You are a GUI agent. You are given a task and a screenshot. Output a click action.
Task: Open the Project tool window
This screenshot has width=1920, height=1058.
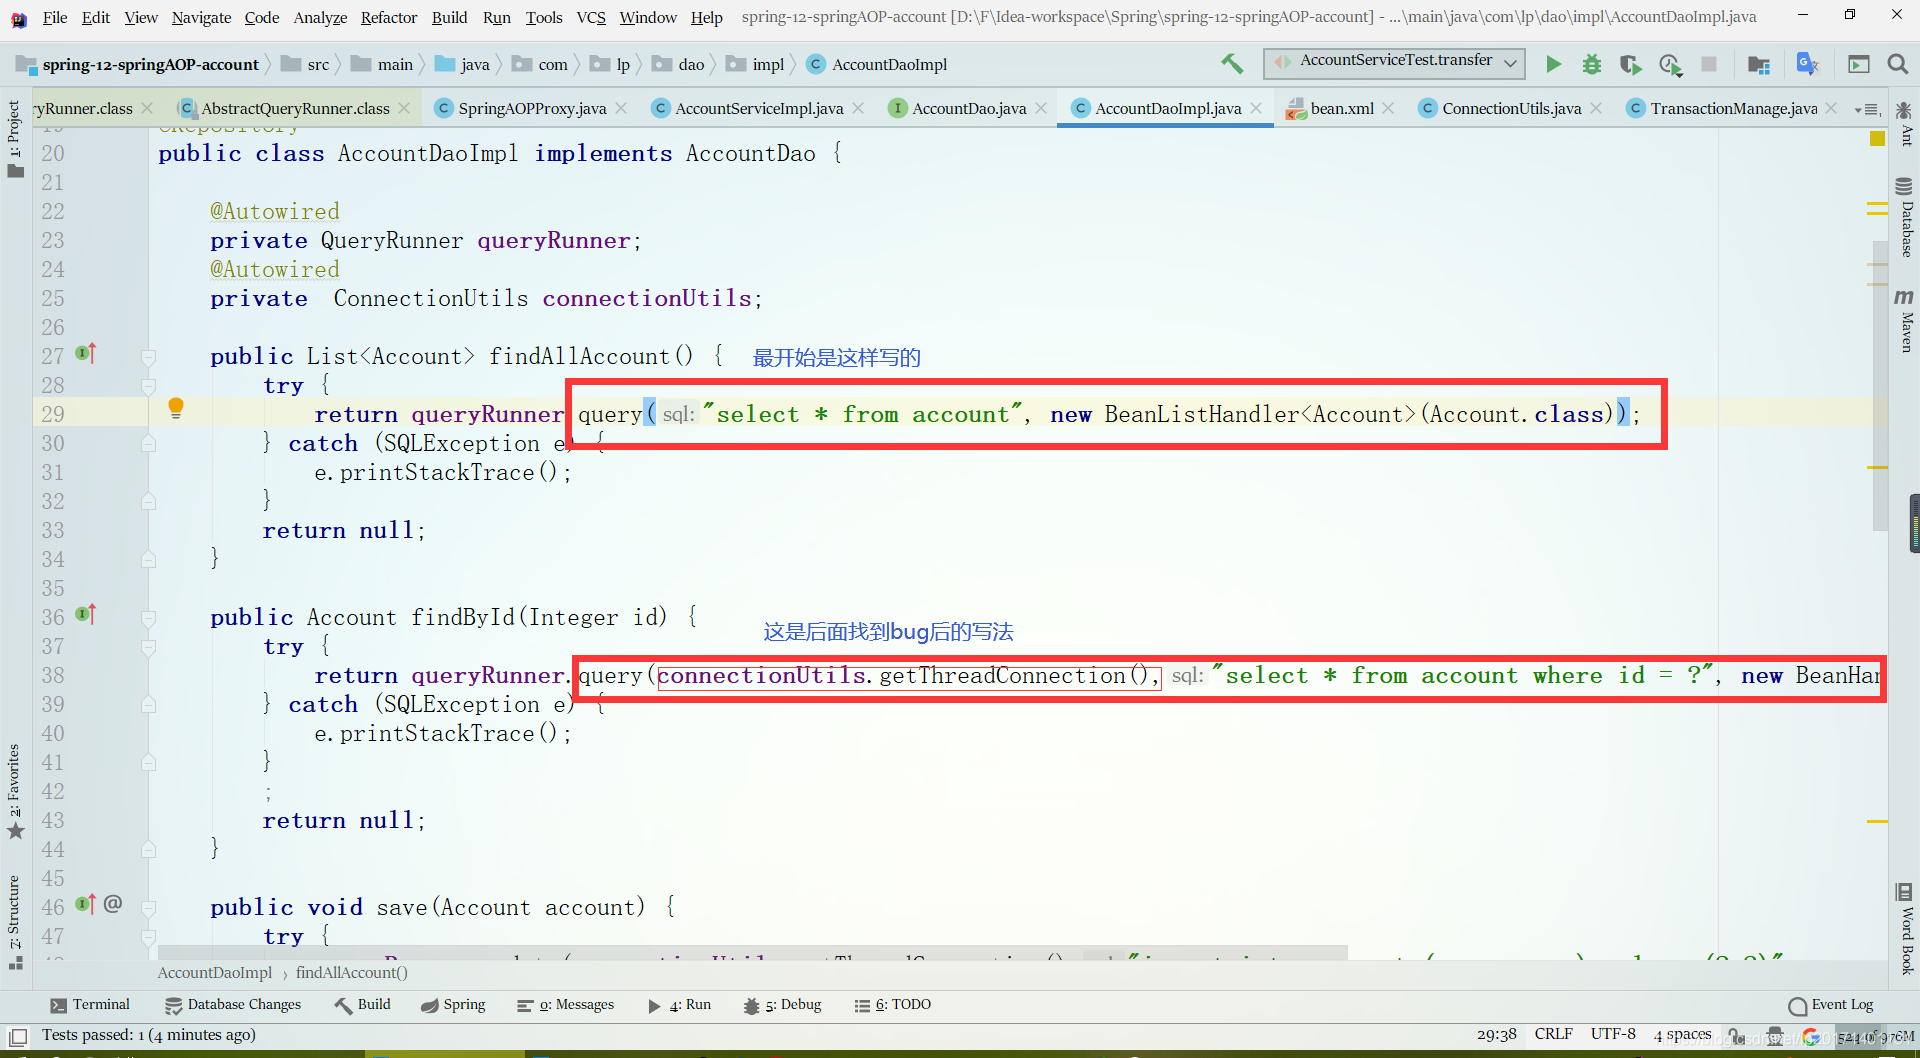[x=14, y=139]
